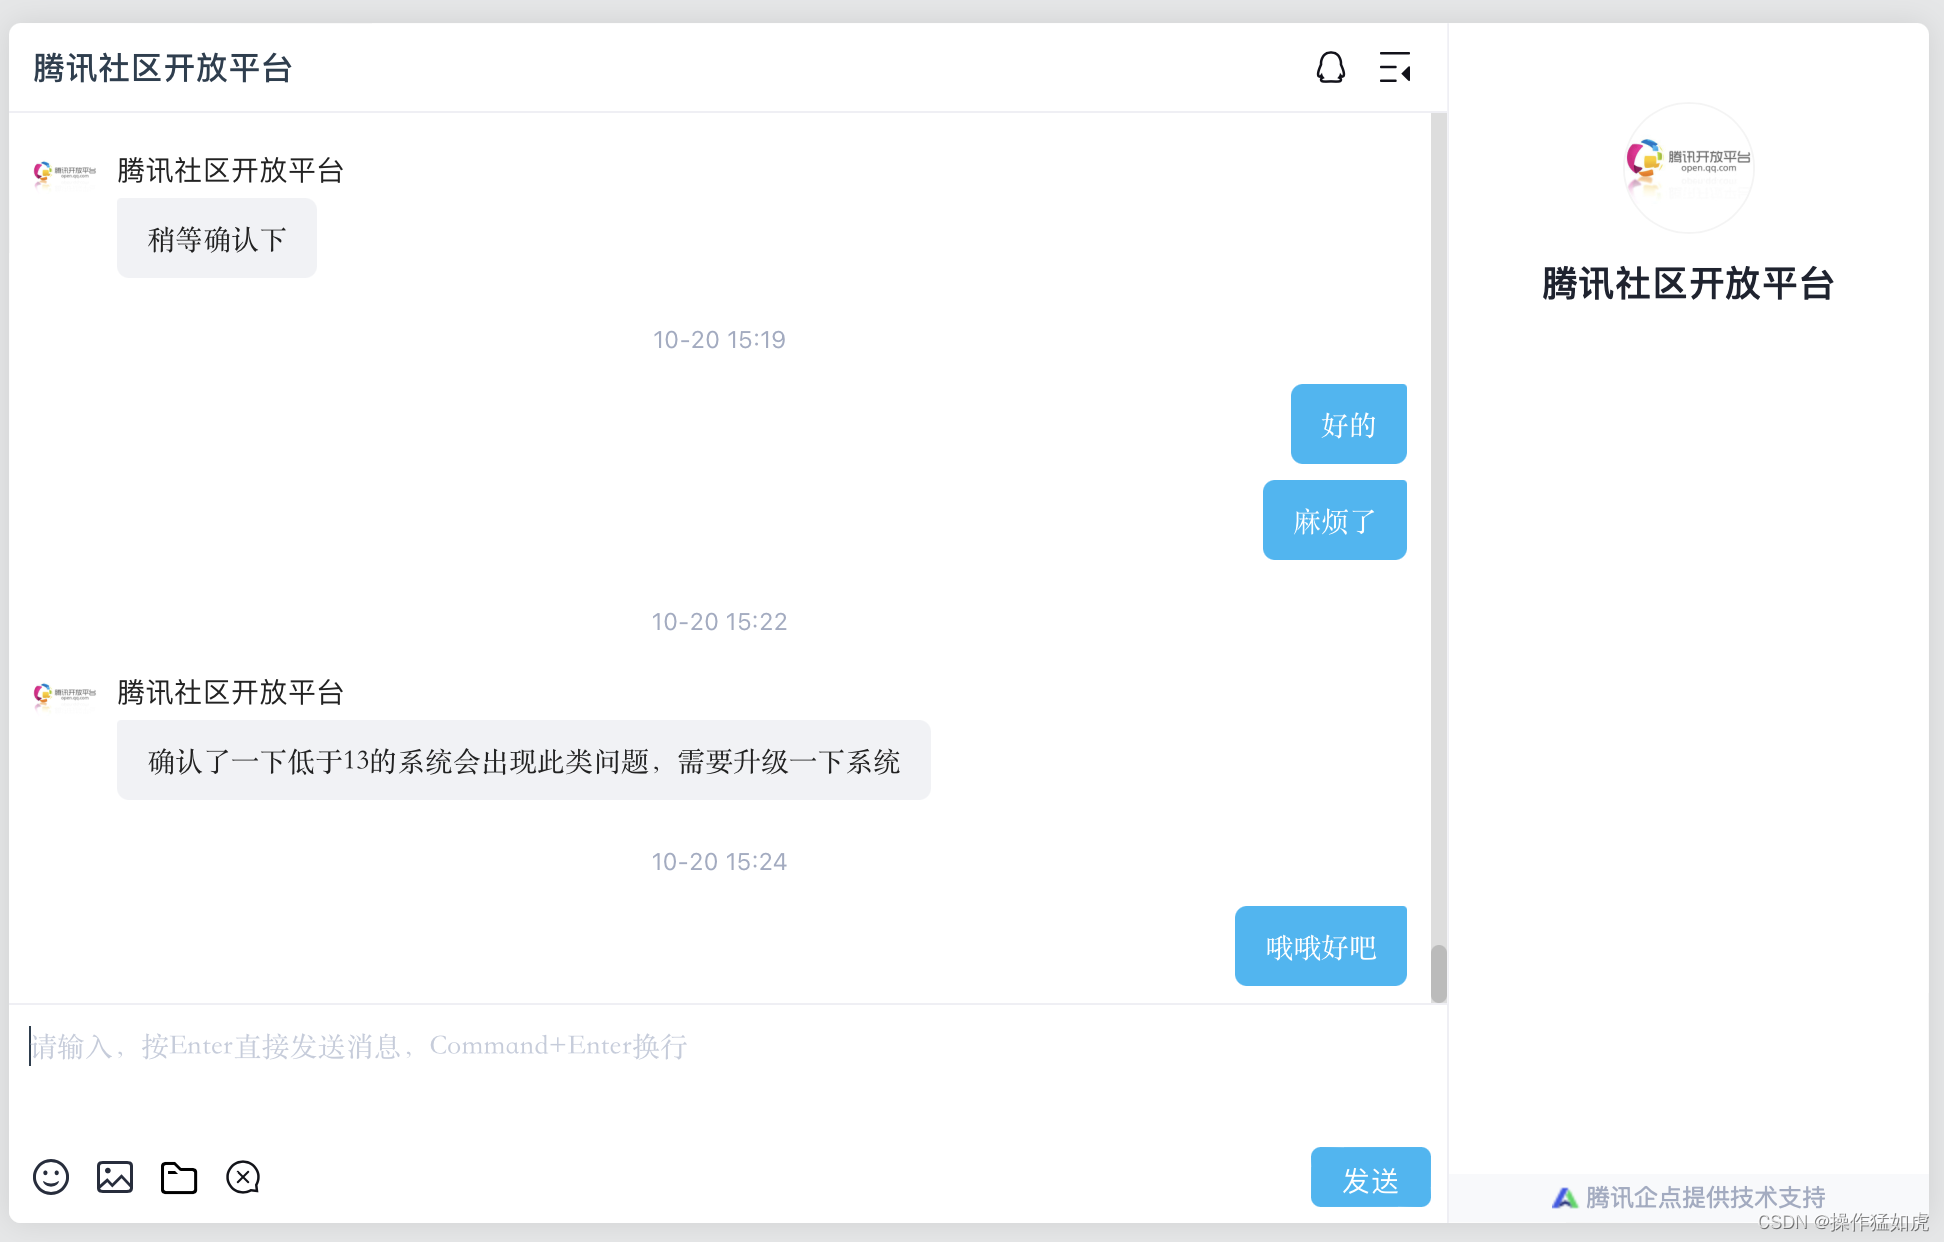Click the notification bell icon

pyautogui.click(x=1329, y=68)
